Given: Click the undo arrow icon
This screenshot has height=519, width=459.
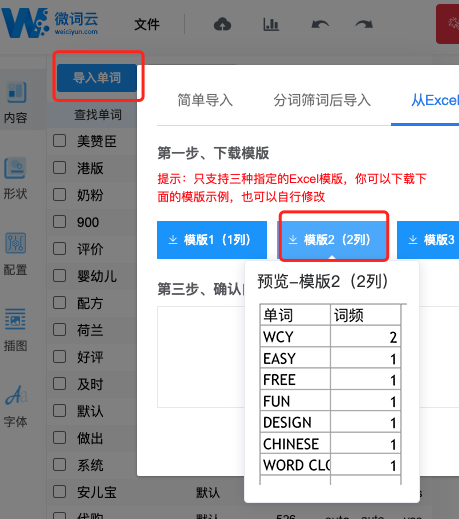Looking at the screenshot, I should (320, 24).
